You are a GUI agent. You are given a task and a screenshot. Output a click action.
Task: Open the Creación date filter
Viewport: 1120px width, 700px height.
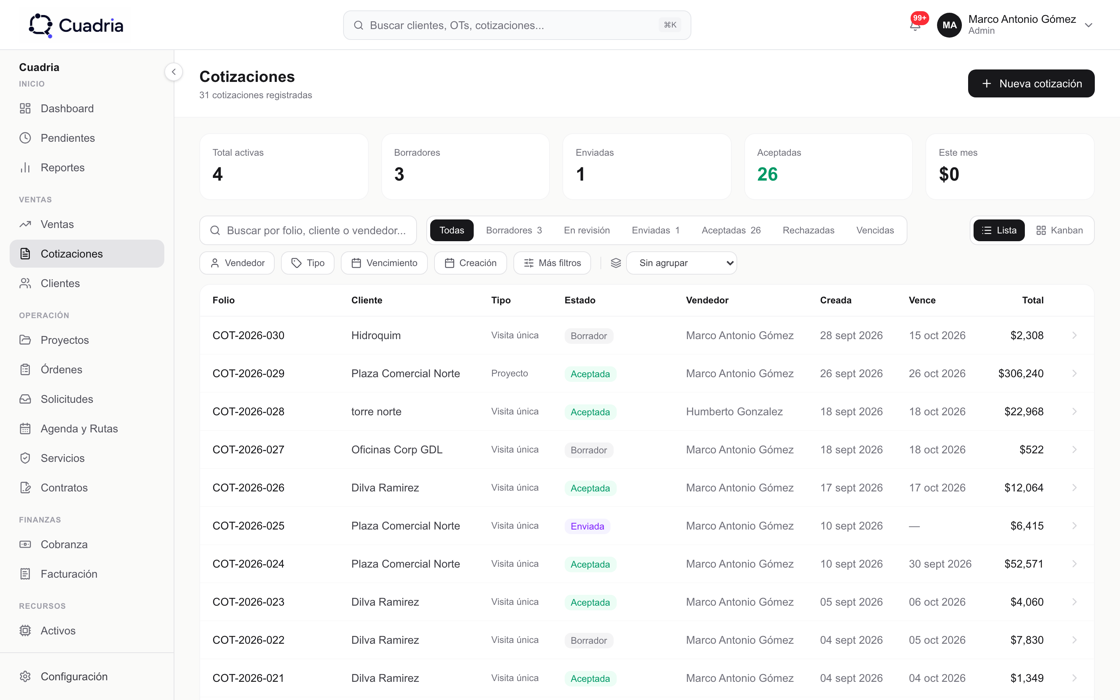(x=471, y=263)
